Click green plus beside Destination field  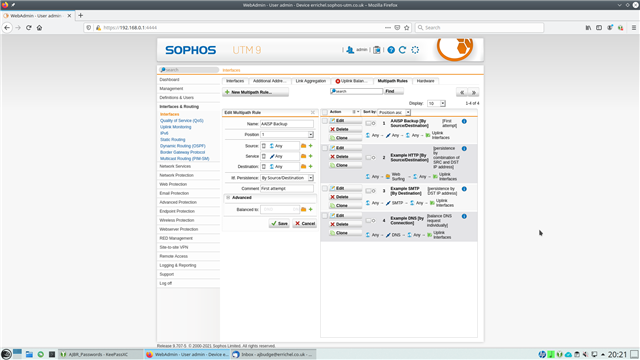[x=311, y=167]
